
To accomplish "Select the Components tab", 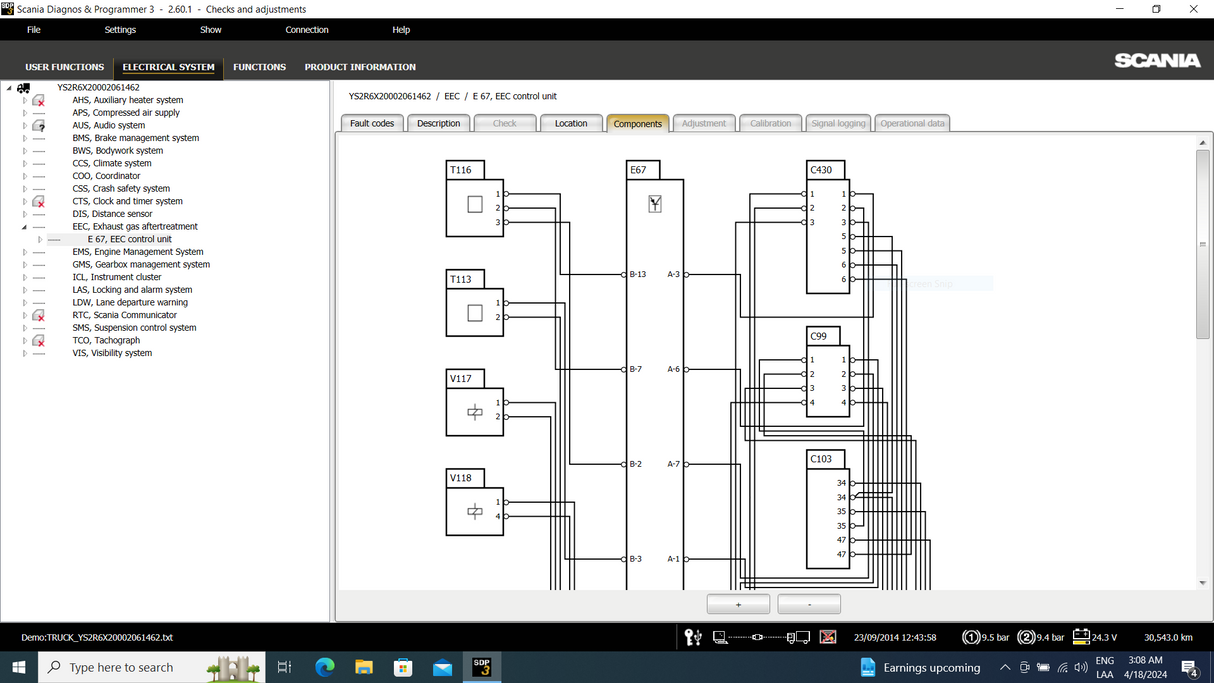I will coord(638,124).
